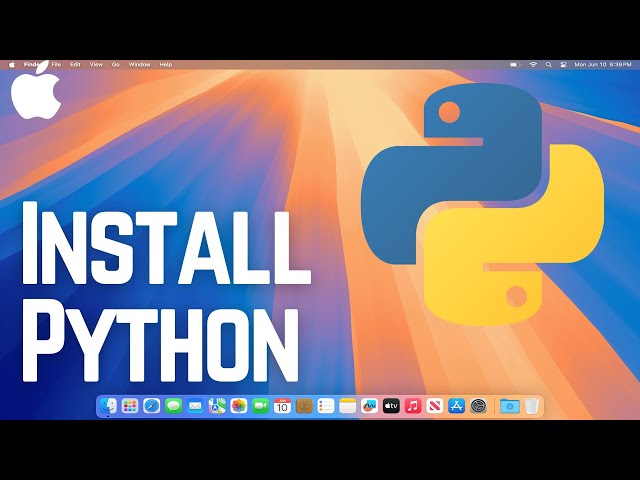Viewport: 640px width, 480px height.
Task: Open the Go menu
Action: [116, 64]
